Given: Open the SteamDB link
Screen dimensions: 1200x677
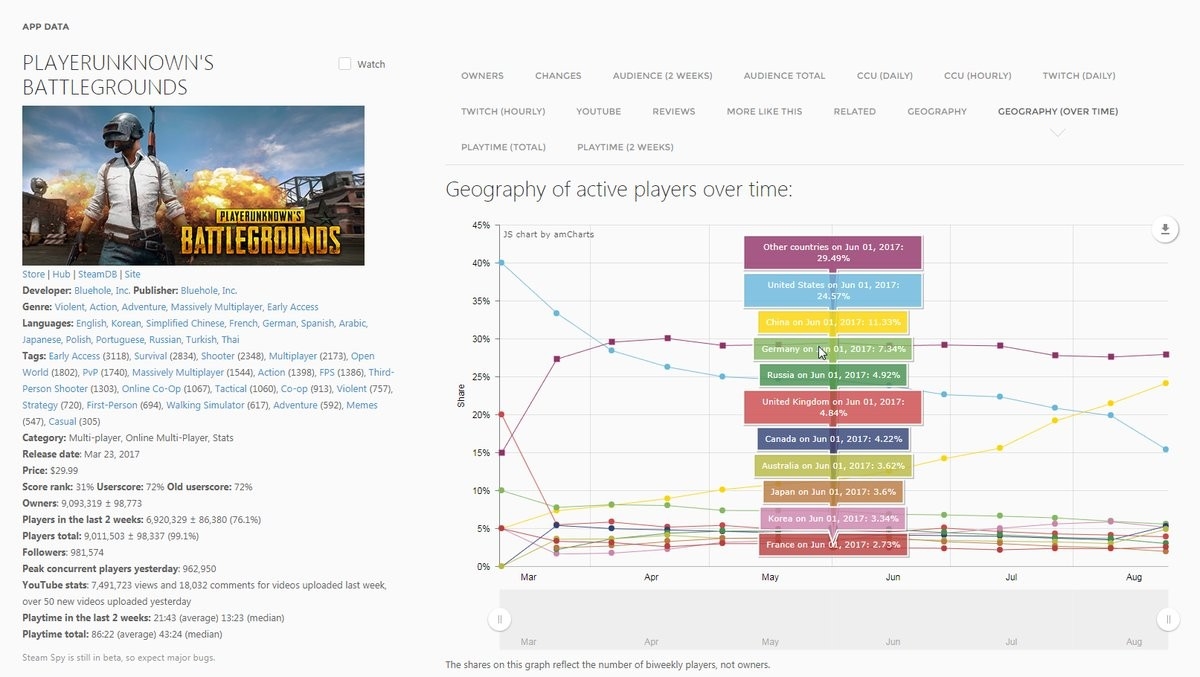Looking at the screenshot, I should tap(99, 274).
